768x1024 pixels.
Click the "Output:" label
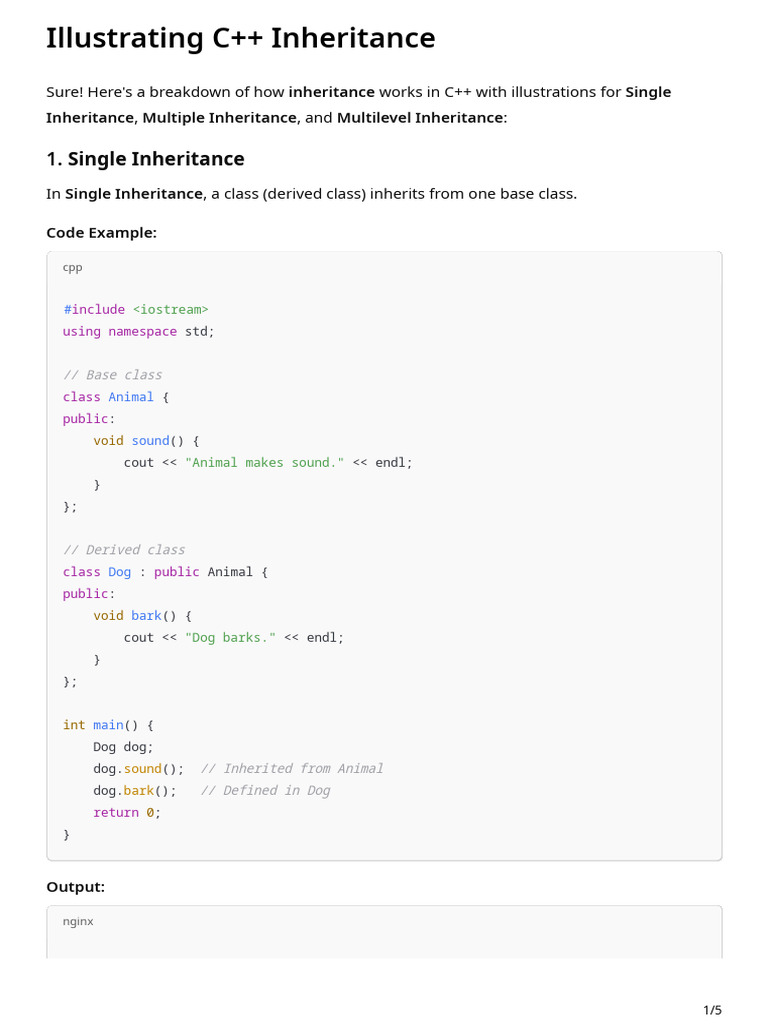pos(75,887)
